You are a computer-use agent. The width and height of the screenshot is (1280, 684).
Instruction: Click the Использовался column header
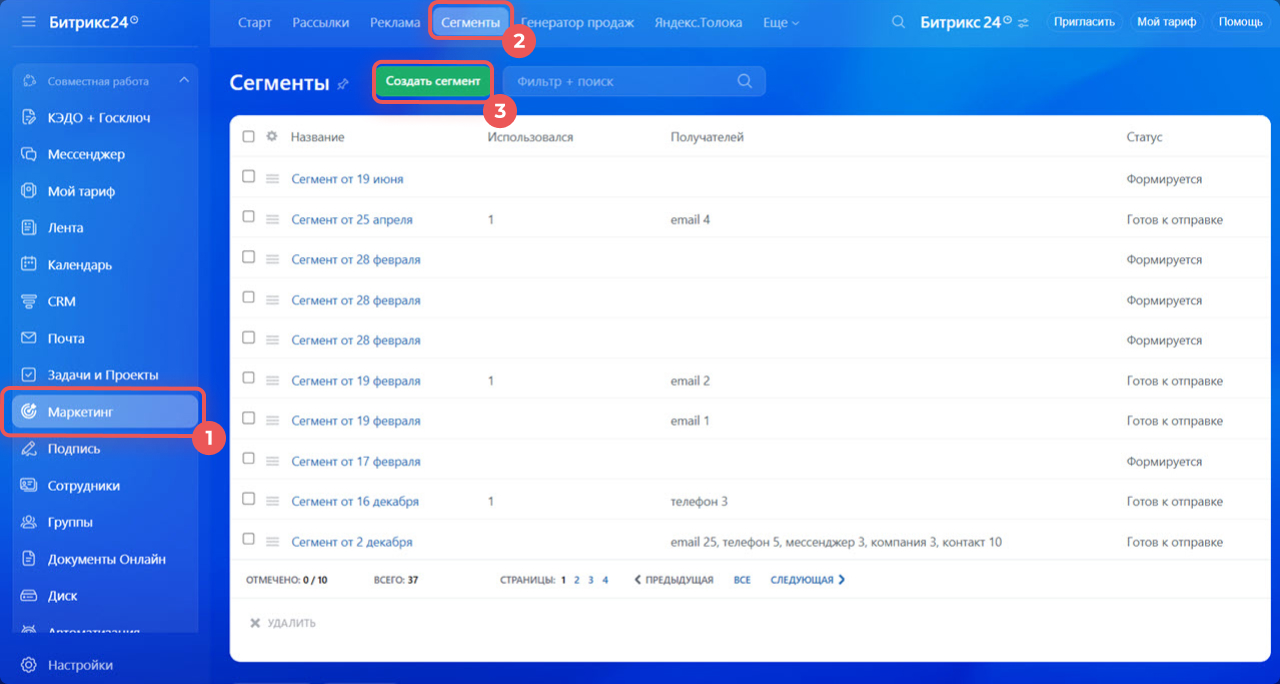(x=530, y=137)
